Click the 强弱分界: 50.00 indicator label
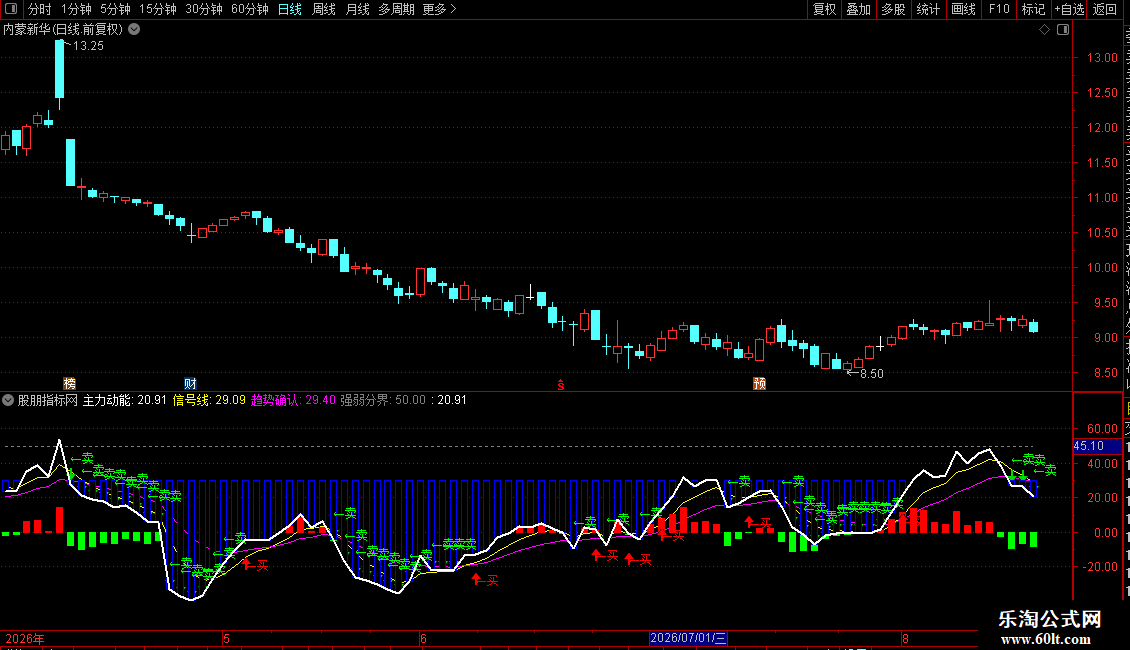 tap(383, 400)
